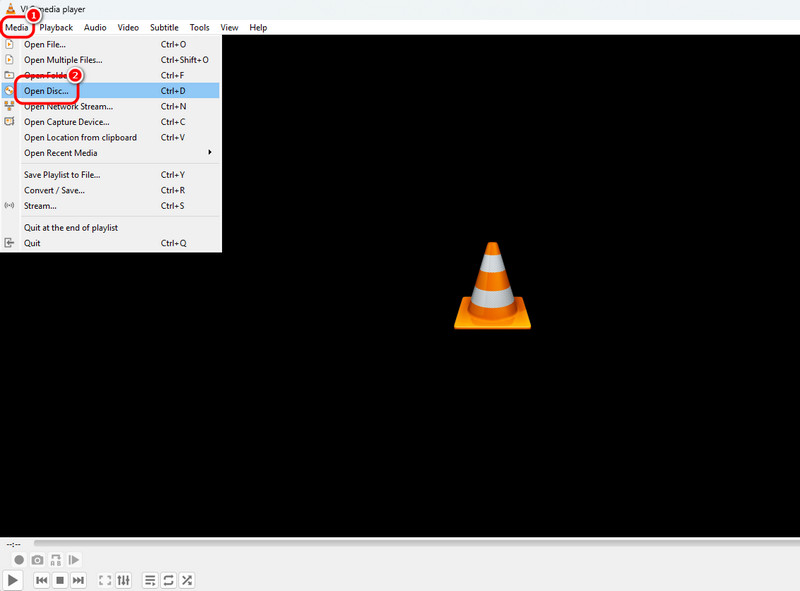Click the Stream broadcast icon
This screenshot has height=591, width=800.
click(9, 205)
